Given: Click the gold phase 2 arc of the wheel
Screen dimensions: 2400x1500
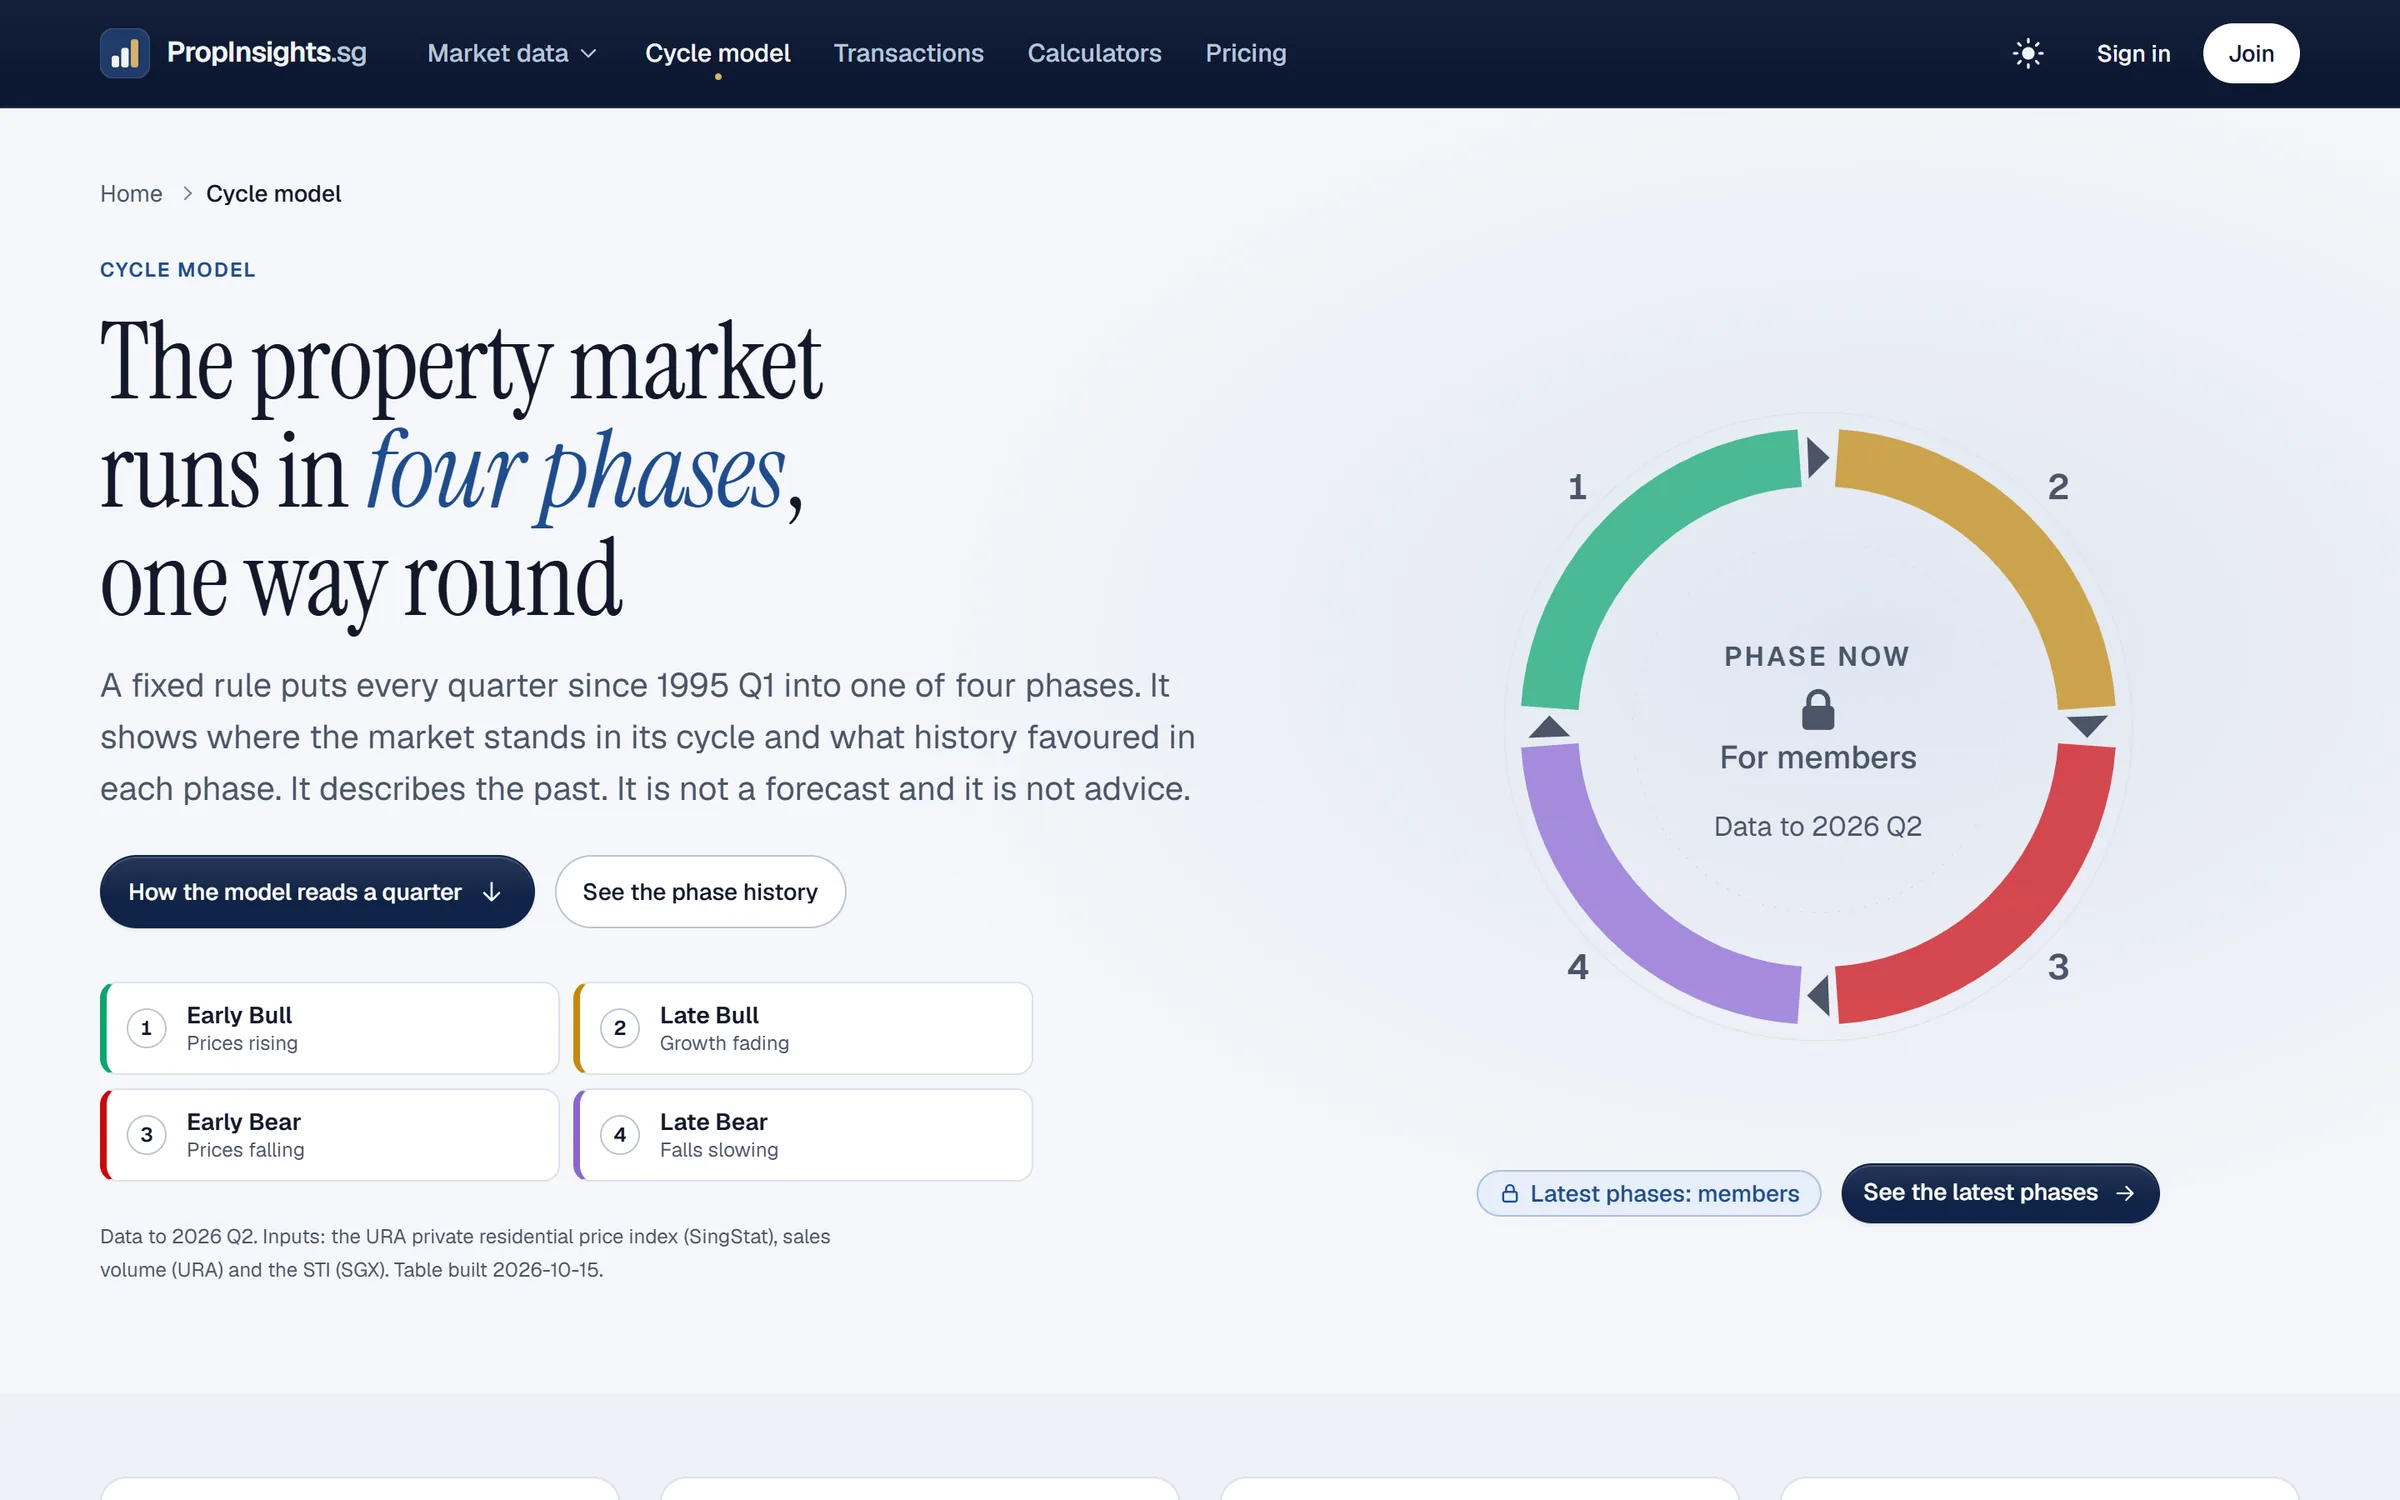Looking at the screenshot, I should point(2008,536).
